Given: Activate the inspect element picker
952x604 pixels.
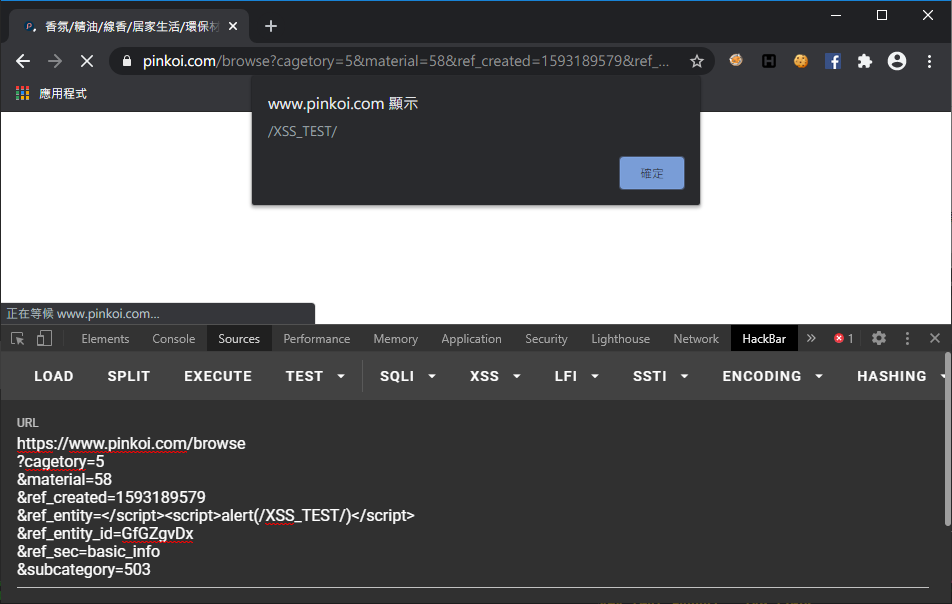Looking at the screenshot, I should pyautogui.click(x=18, y=339).
